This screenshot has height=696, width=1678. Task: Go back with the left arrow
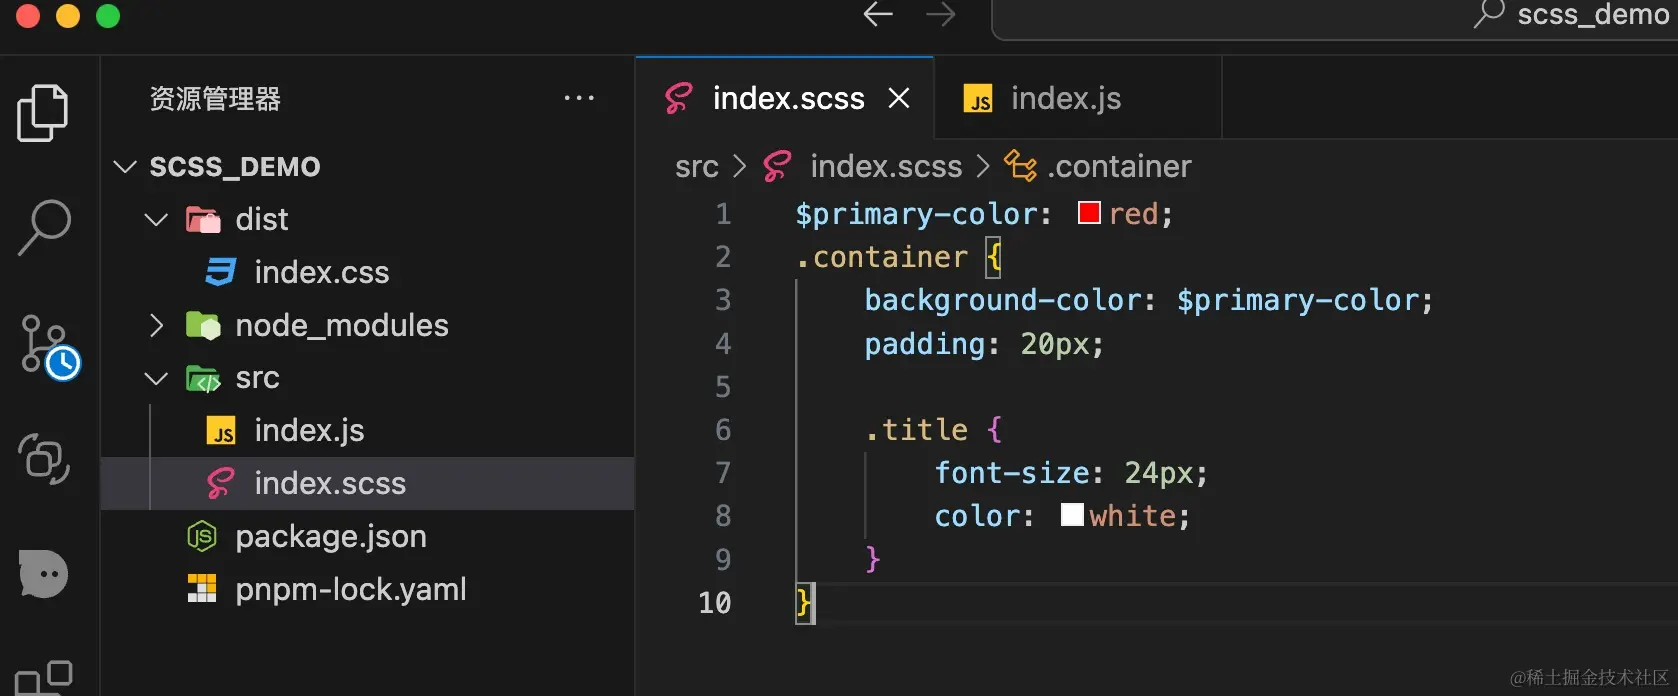click(878, 14)
